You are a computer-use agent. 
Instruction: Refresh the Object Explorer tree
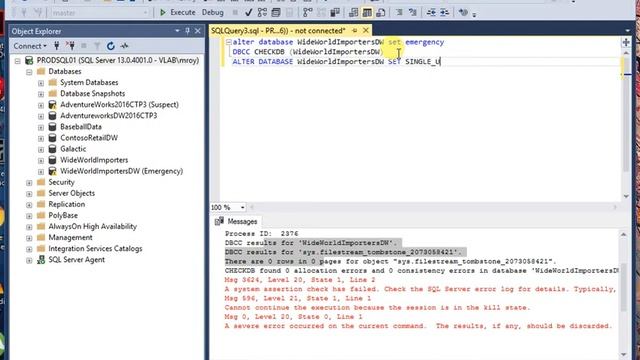pos(111,46)
